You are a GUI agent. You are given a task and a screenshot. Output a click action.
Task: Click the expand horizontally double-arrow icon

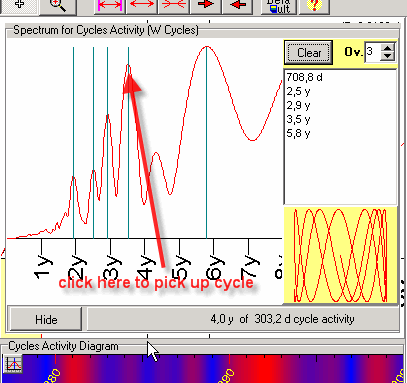142,6
